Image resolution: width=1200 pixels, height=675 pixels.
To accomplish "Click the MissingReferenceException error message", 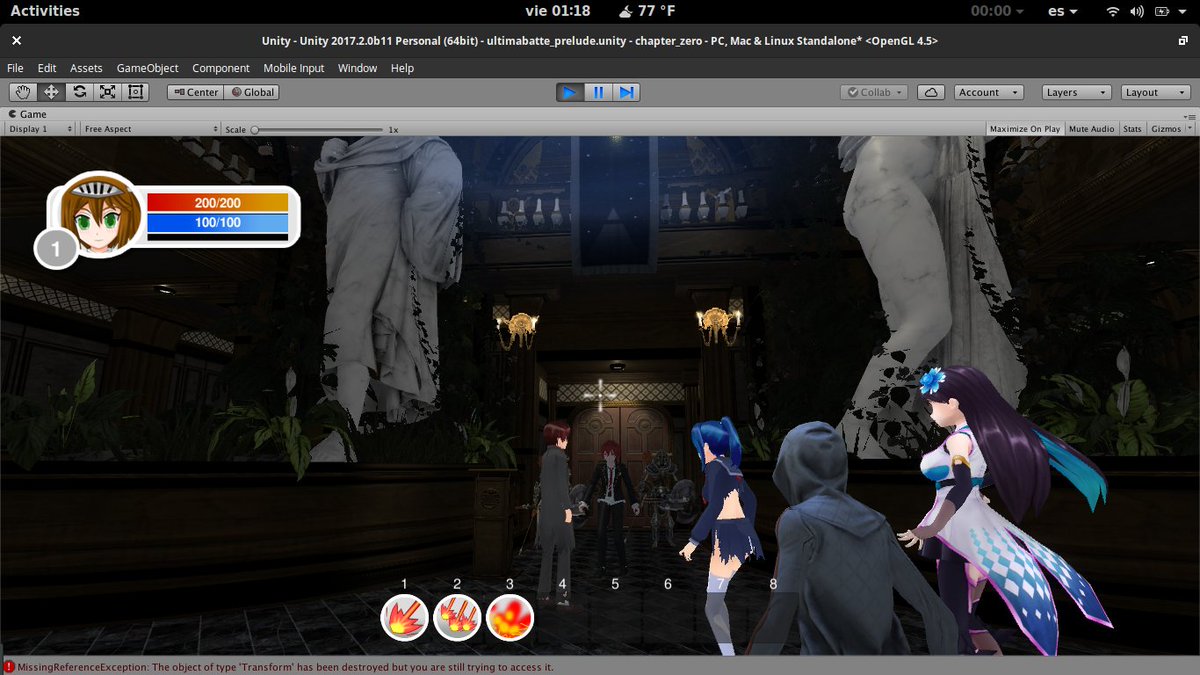I will pos(285,667).
